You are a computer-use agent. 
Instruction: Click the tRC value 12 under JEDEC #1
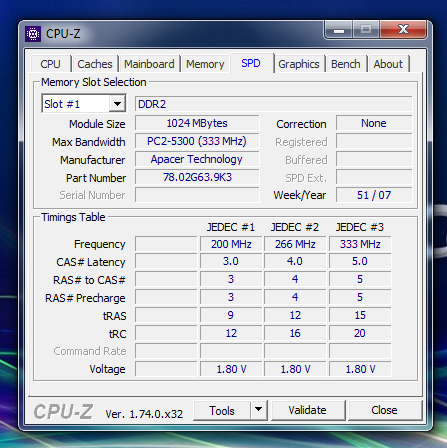click(x=231, y=333)
